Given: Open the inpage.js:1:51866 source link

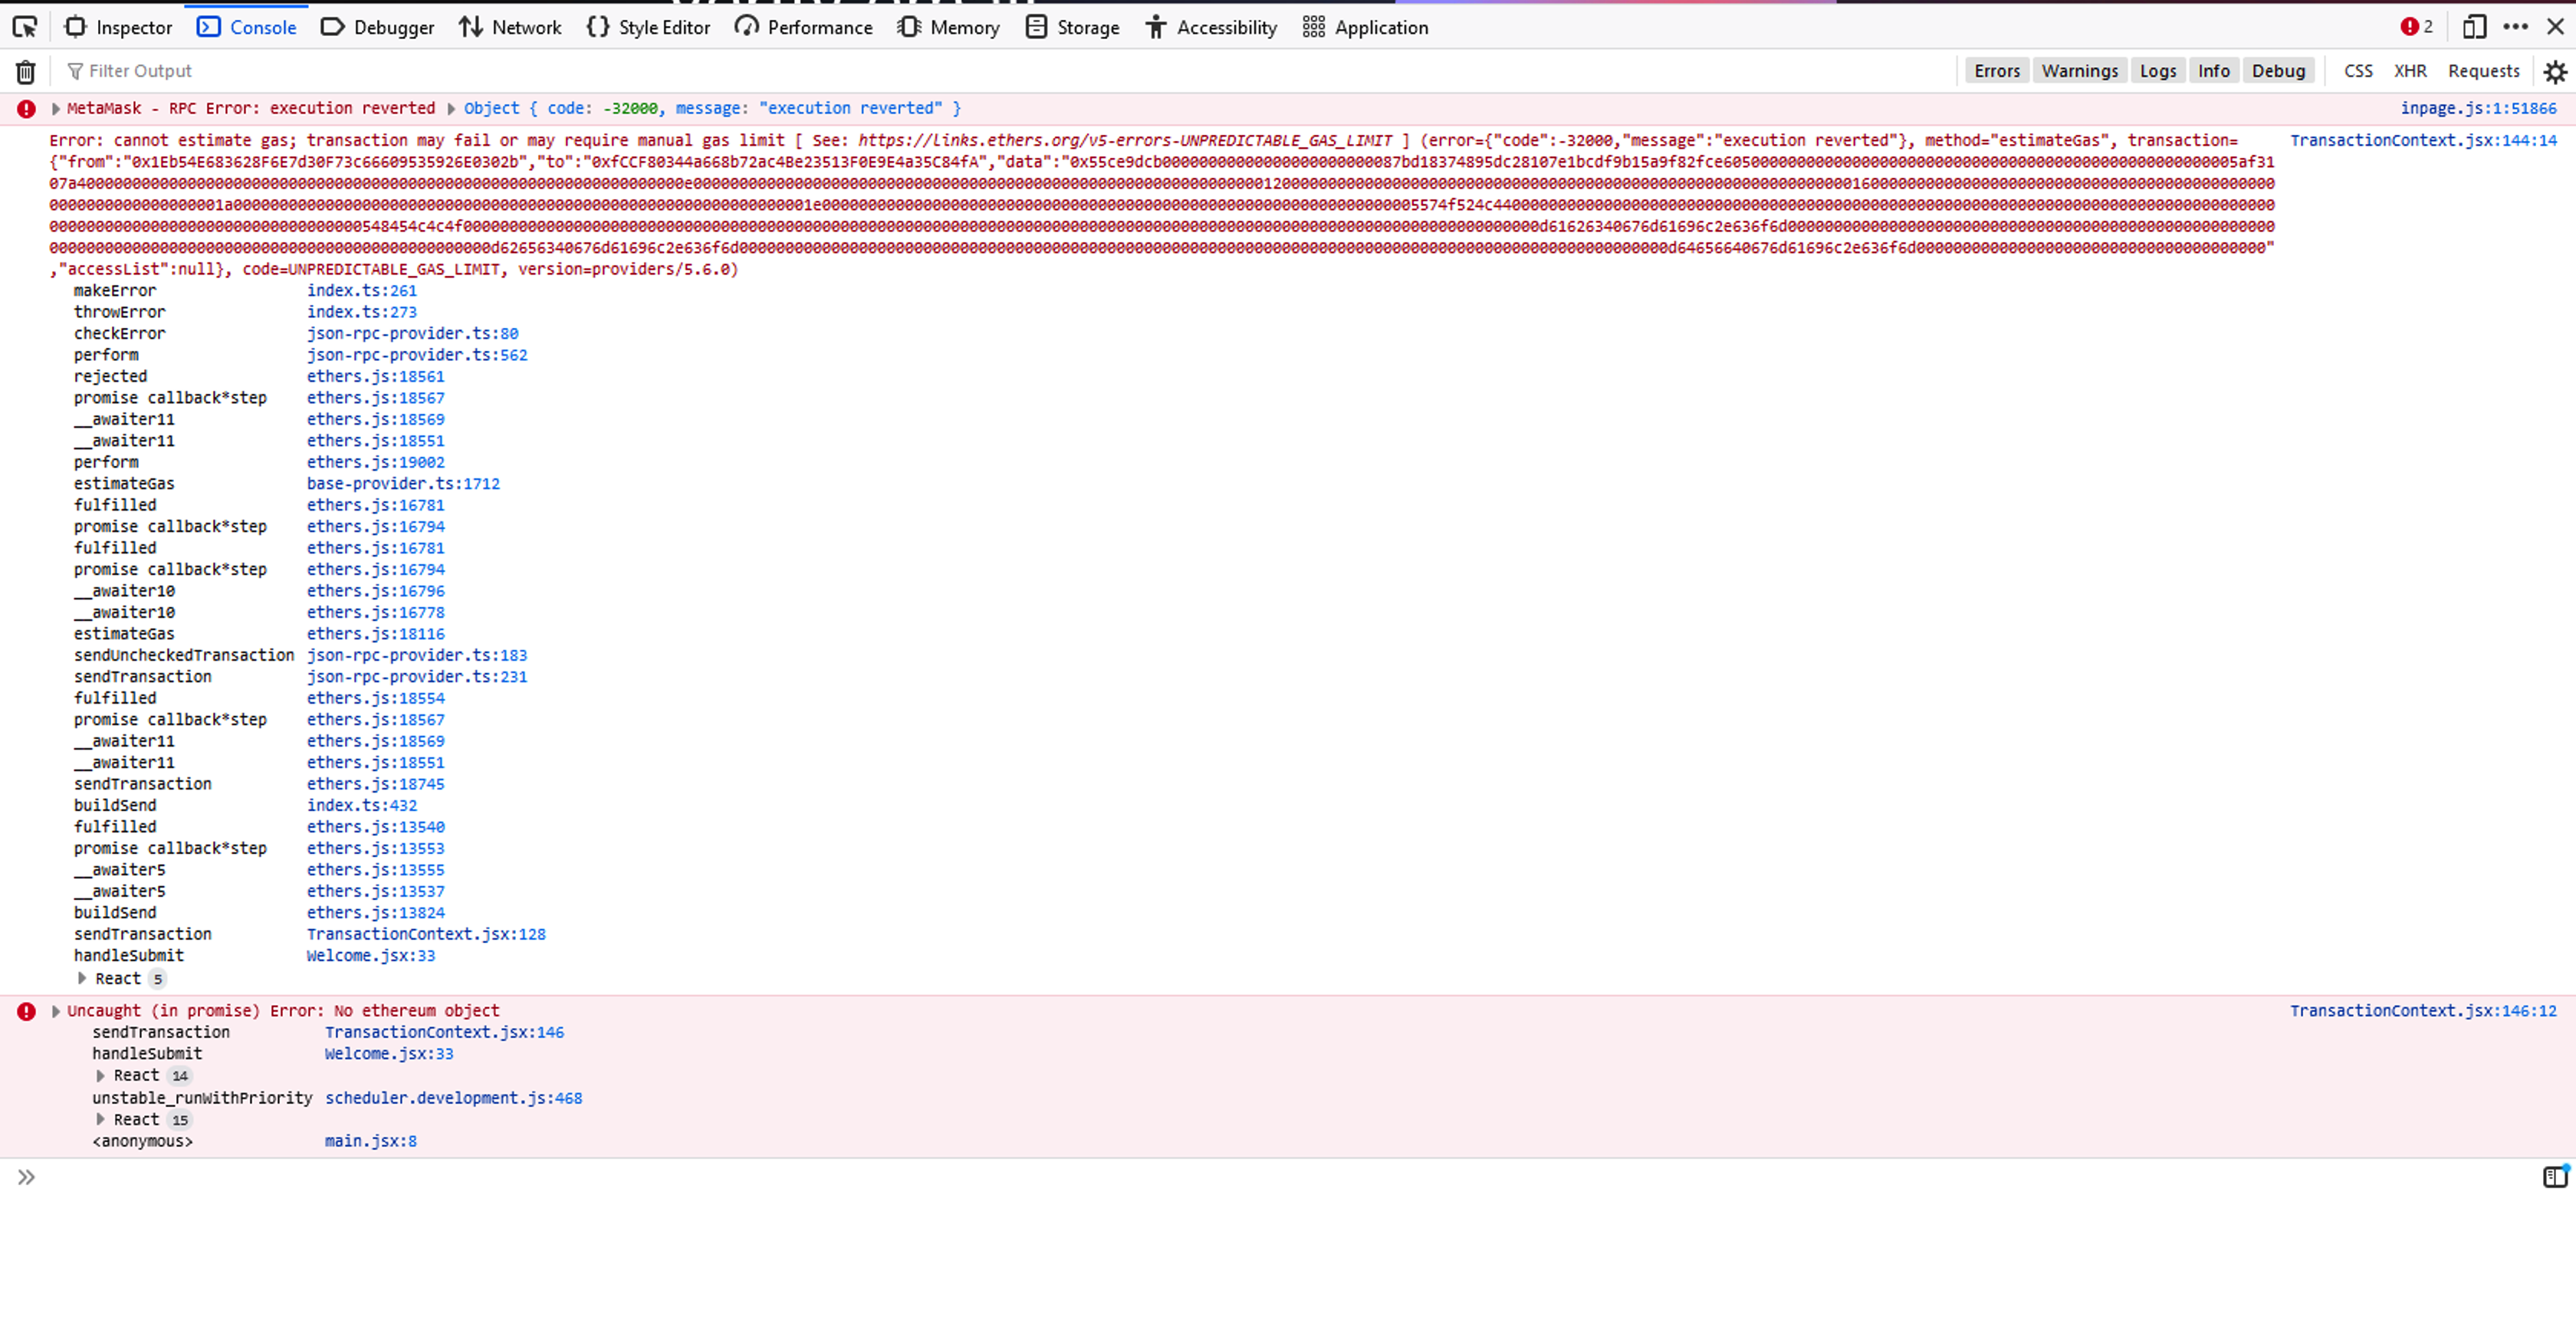Looking at the screenshot, I should pos(2478,108).
